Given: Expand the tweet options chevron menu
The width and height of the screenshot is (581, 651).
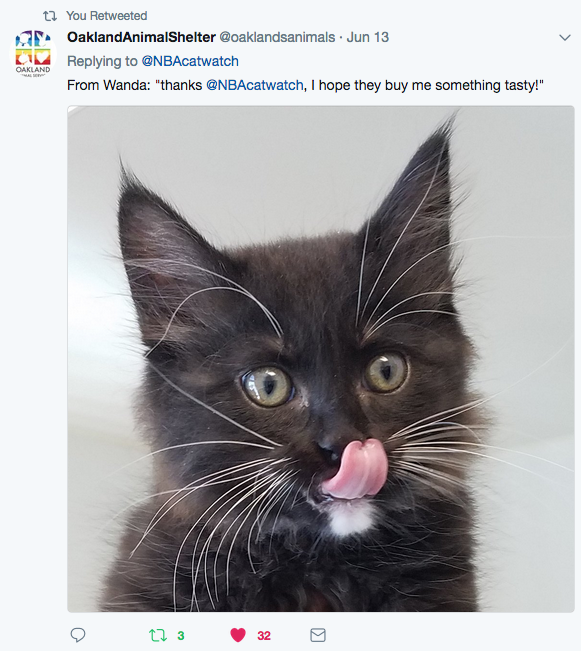Looking at the screenshot, I should pos(565,38).
